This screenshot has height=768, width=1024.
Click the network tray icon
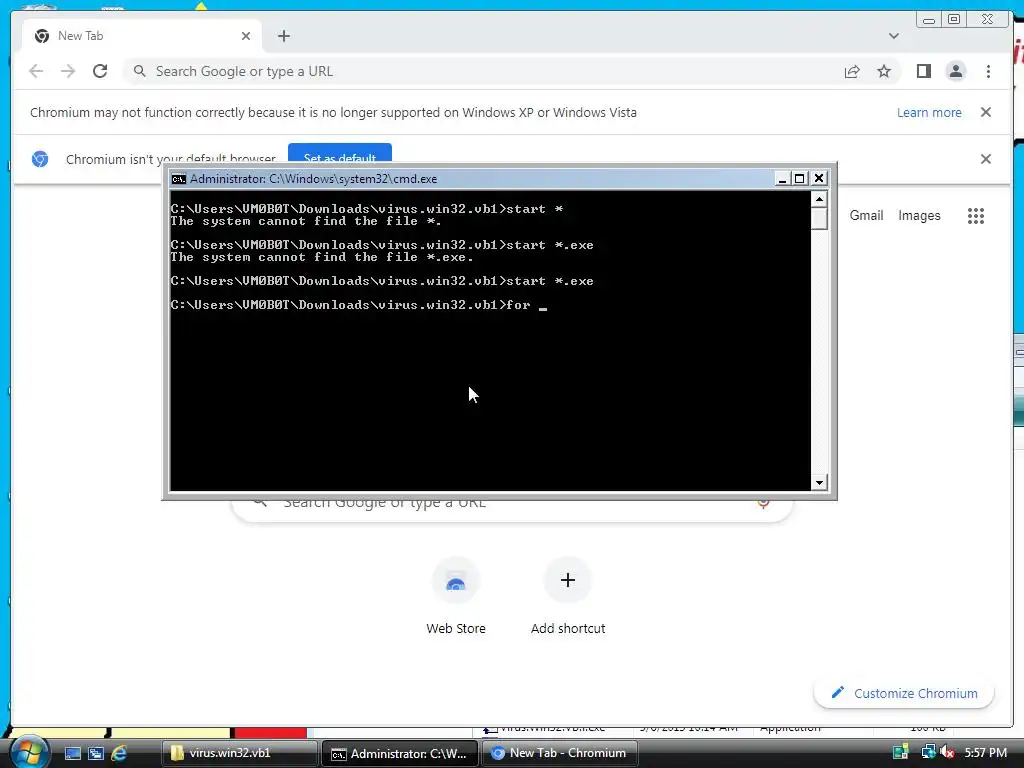click(x=927, y=752)
